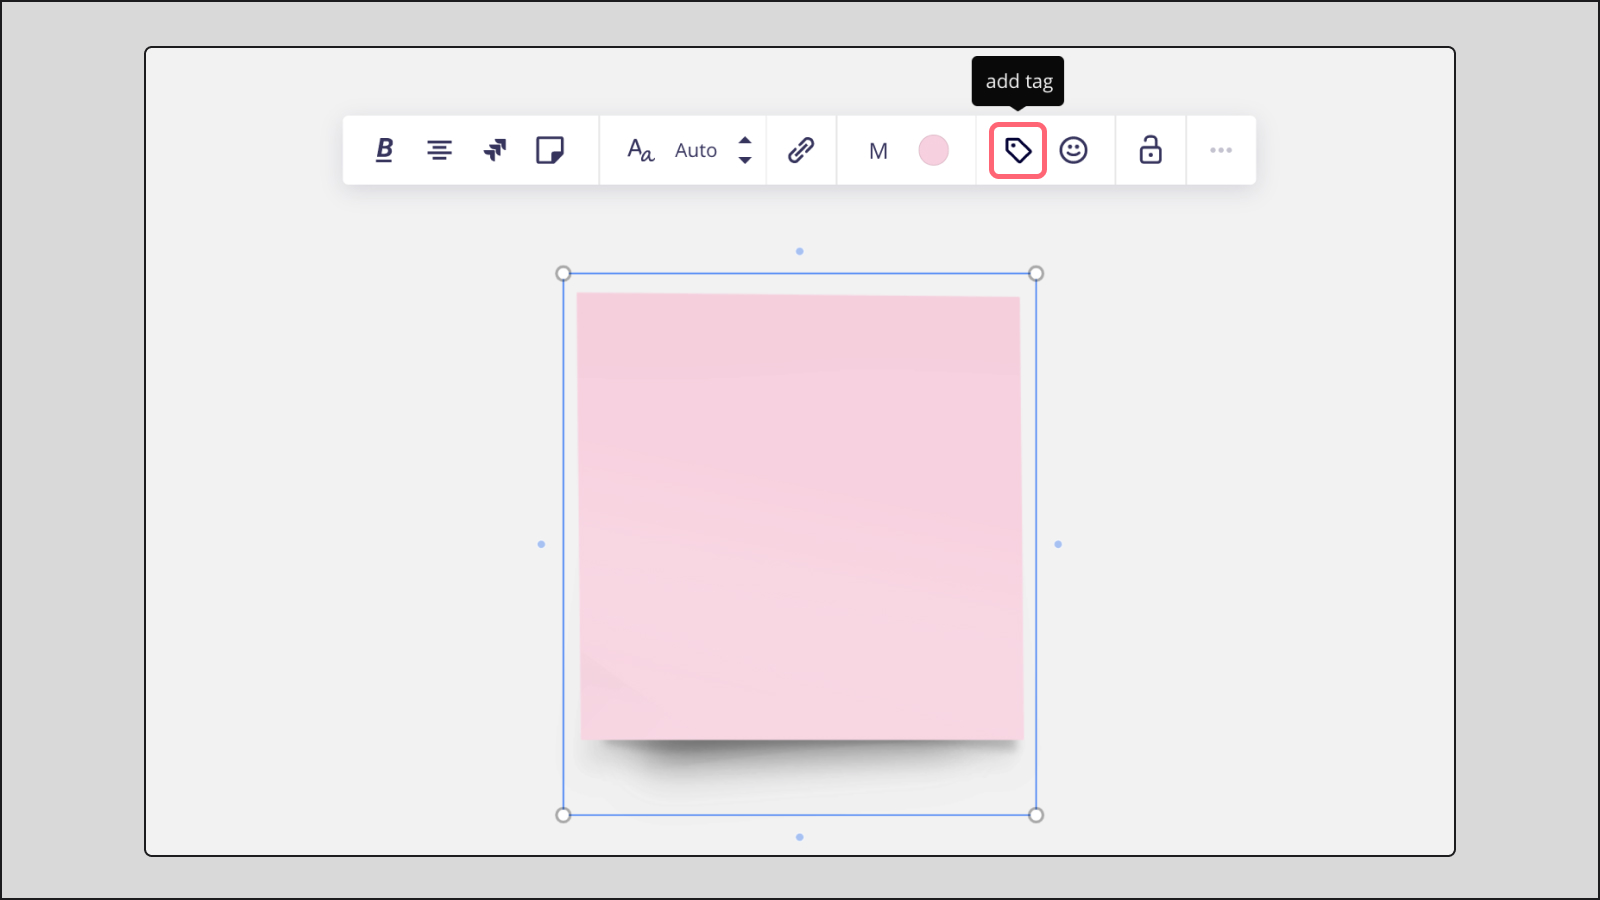Screen dimensions: 1600x900
Task: Toggle Auto text sizing
Action: coord(696,150)
